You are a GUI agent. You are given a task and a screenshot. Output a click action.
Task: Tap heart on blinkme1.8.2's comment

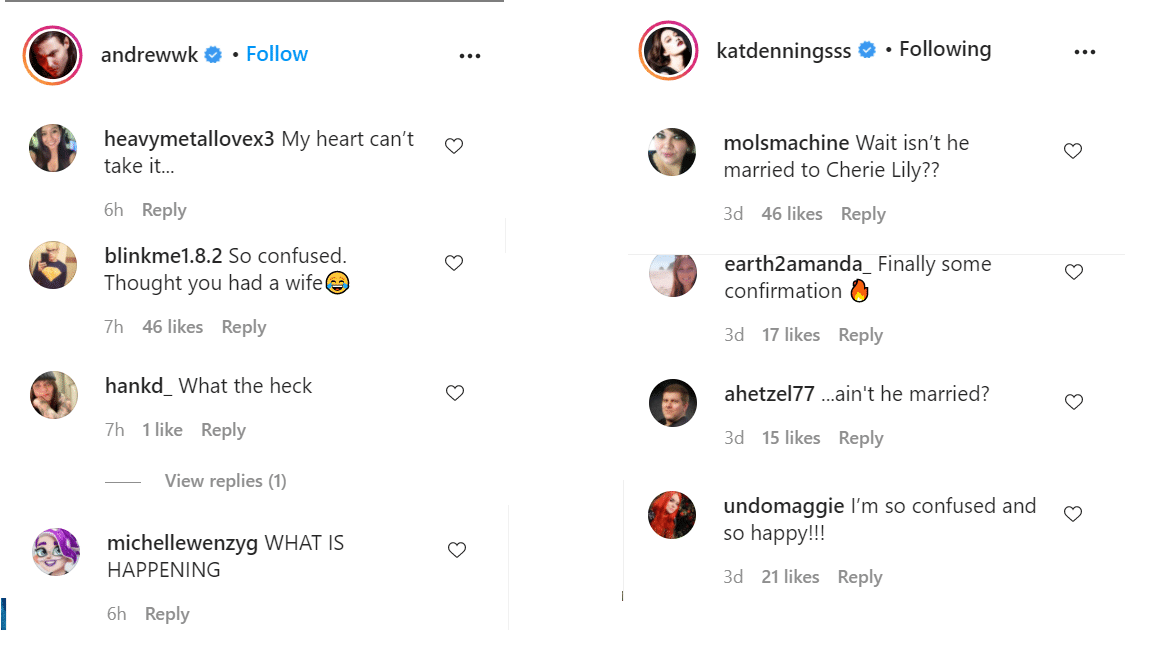[x=454, y=263]
